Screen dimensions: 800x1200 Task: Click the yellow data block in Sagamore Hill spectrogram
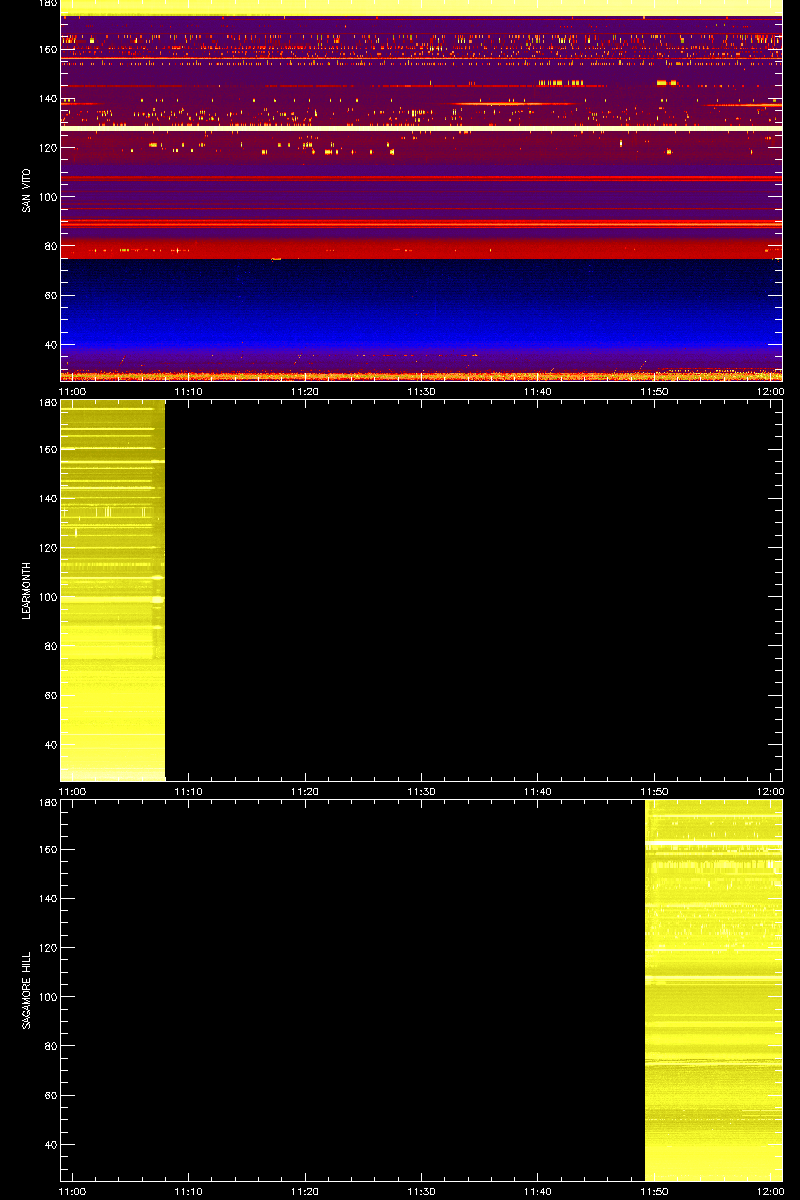713,990
